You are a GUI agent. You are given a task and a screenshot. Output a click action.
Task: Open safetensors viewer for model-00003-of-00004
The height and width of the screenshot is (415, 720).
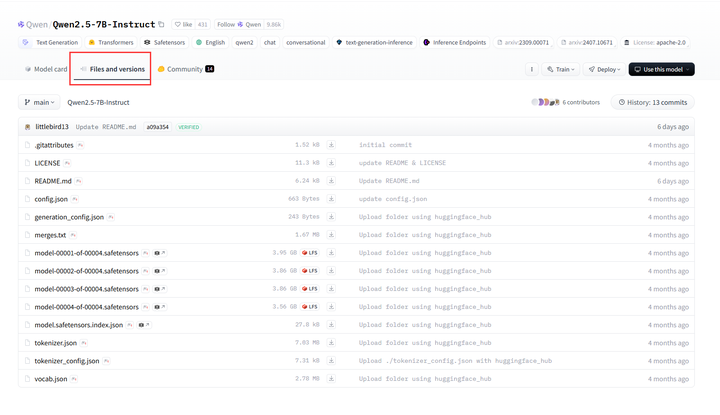(x=159, y=289)
